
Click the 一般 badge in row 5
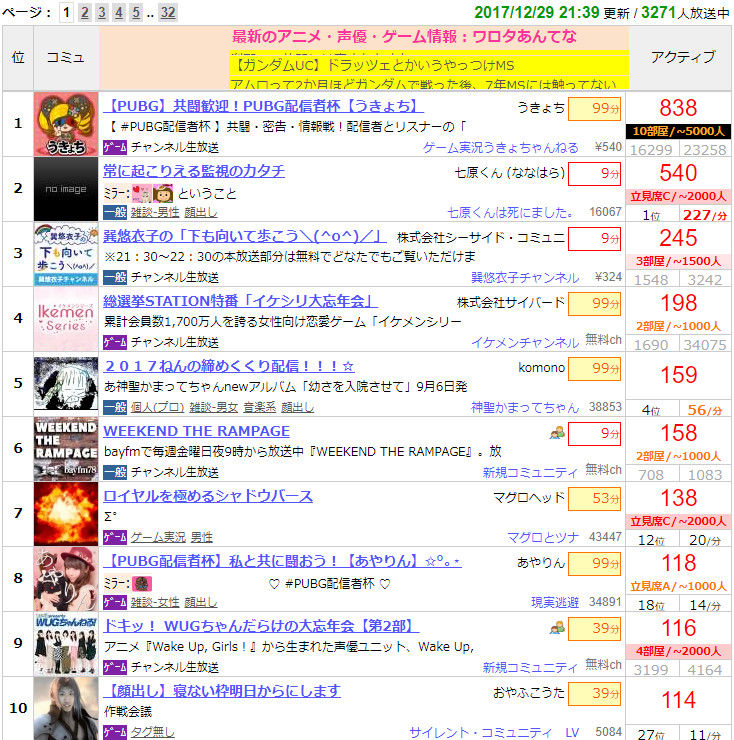(115, 407)
